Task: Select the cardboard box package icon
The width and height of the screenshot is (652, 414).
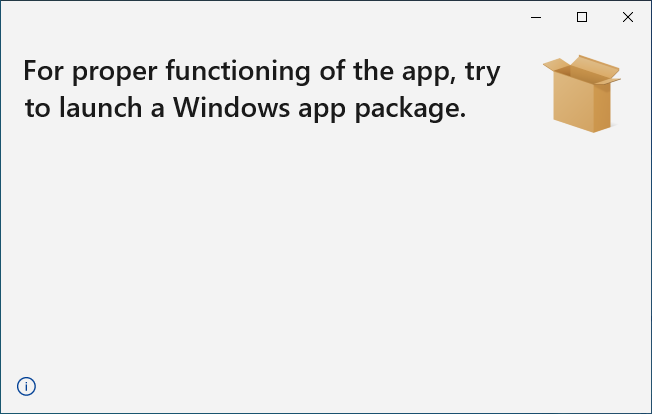Action: pos(582,94)
